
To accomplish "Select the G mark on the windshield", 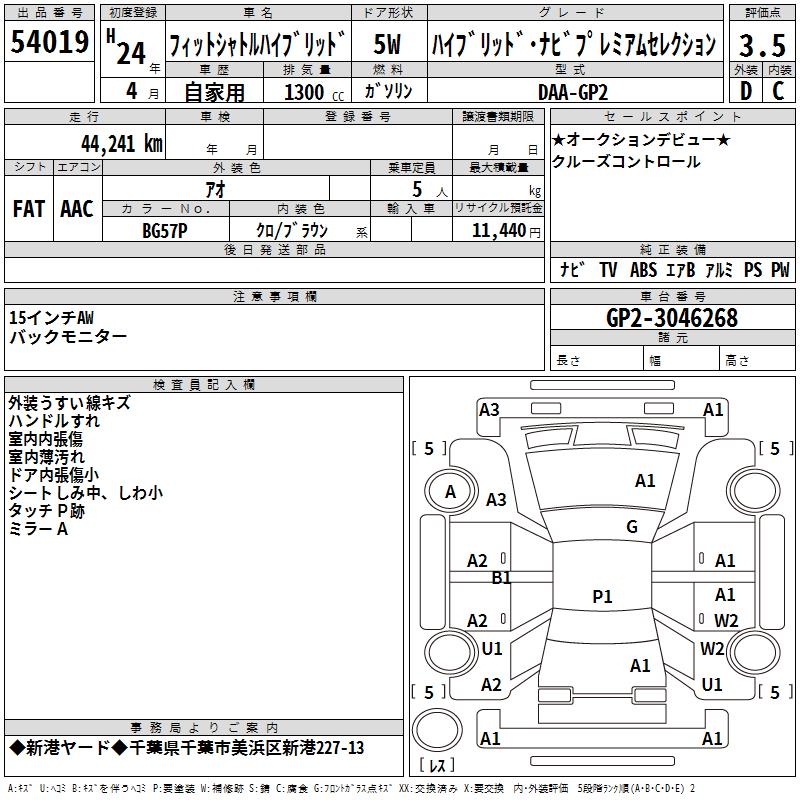I will click(x=631, y=527).
